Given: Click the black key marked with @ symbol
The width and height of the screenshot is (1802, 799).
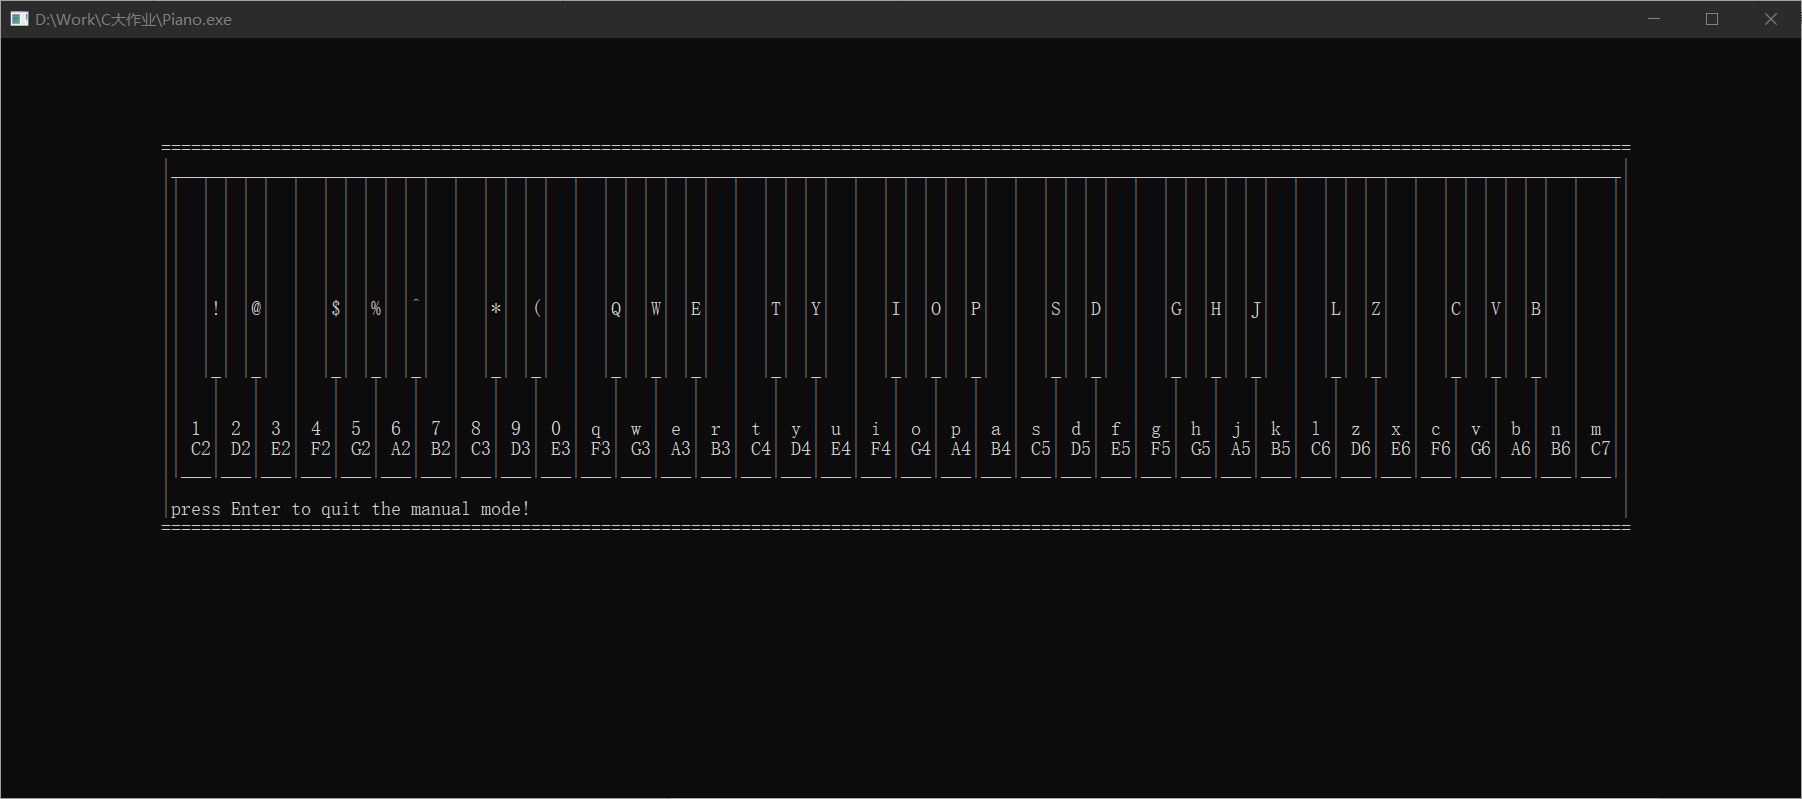Looking at the screenshot, I should point(256,280).
